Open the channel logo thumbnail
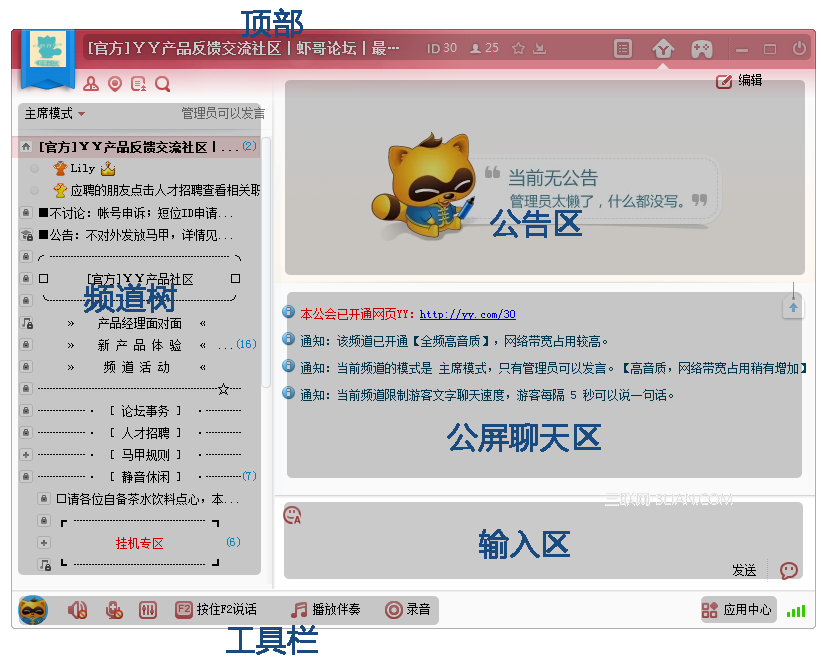This screenshot has height=662, width=821. (x=48, y=50)
